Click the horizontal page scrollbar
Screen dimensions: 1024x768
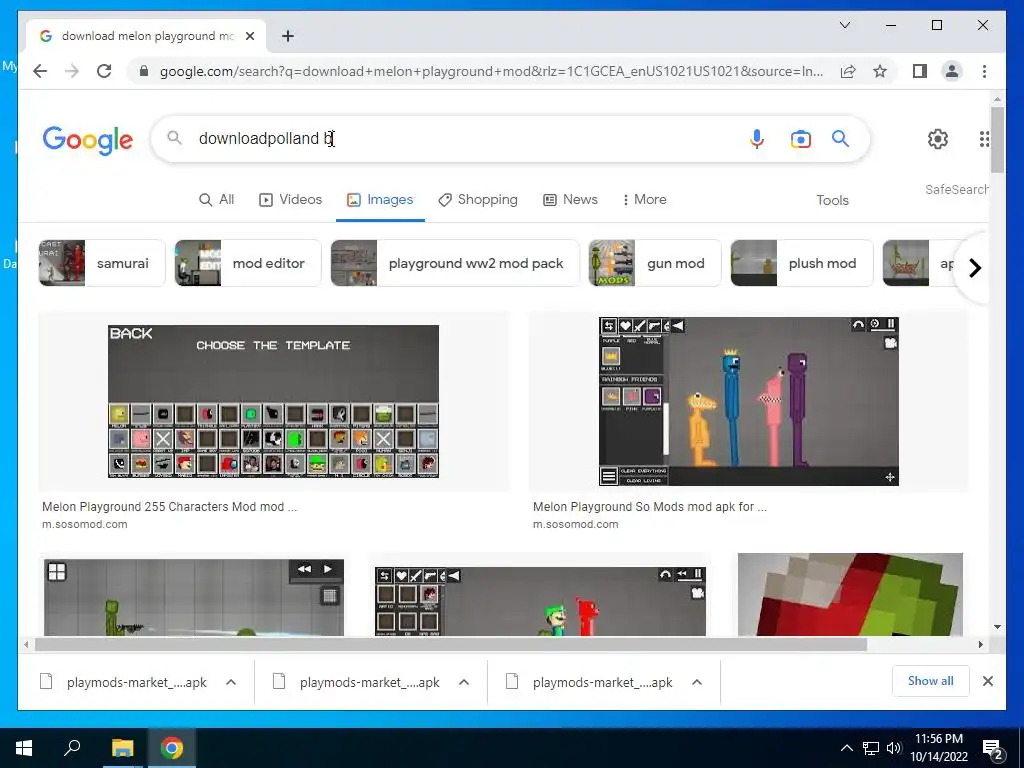(x=451, y=645)
